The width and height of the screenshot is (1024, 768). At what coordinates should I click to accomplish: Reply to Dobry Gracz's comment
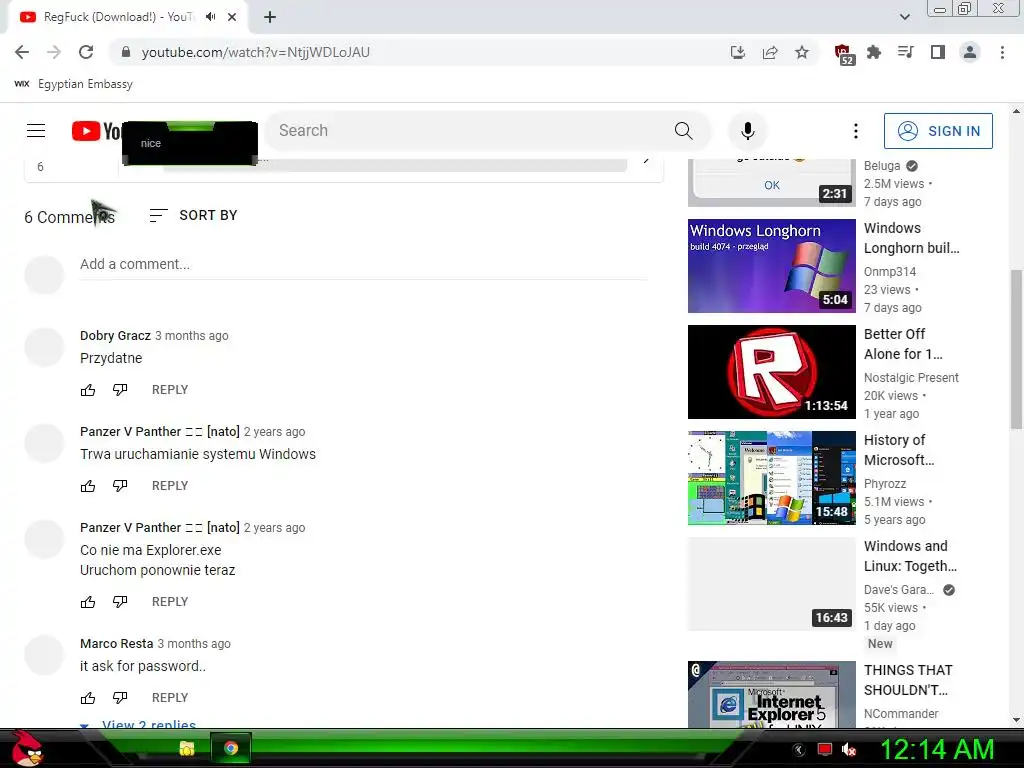click(170, 389)
